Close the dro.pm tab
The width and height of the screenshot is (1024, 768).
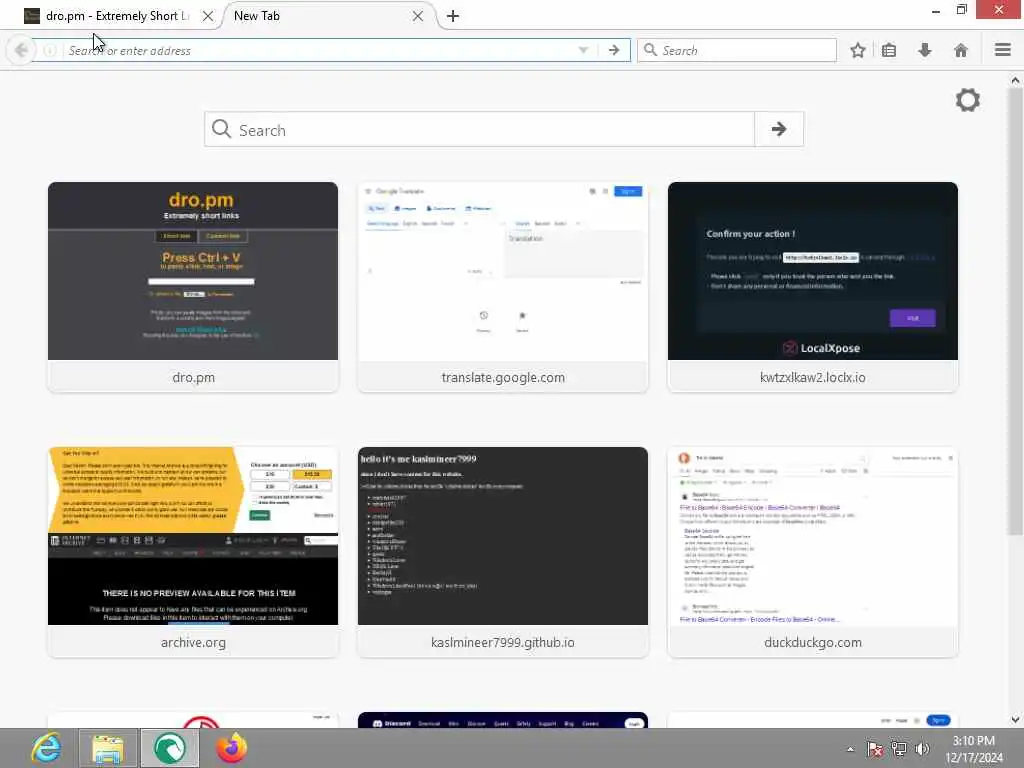pos(208,16)
